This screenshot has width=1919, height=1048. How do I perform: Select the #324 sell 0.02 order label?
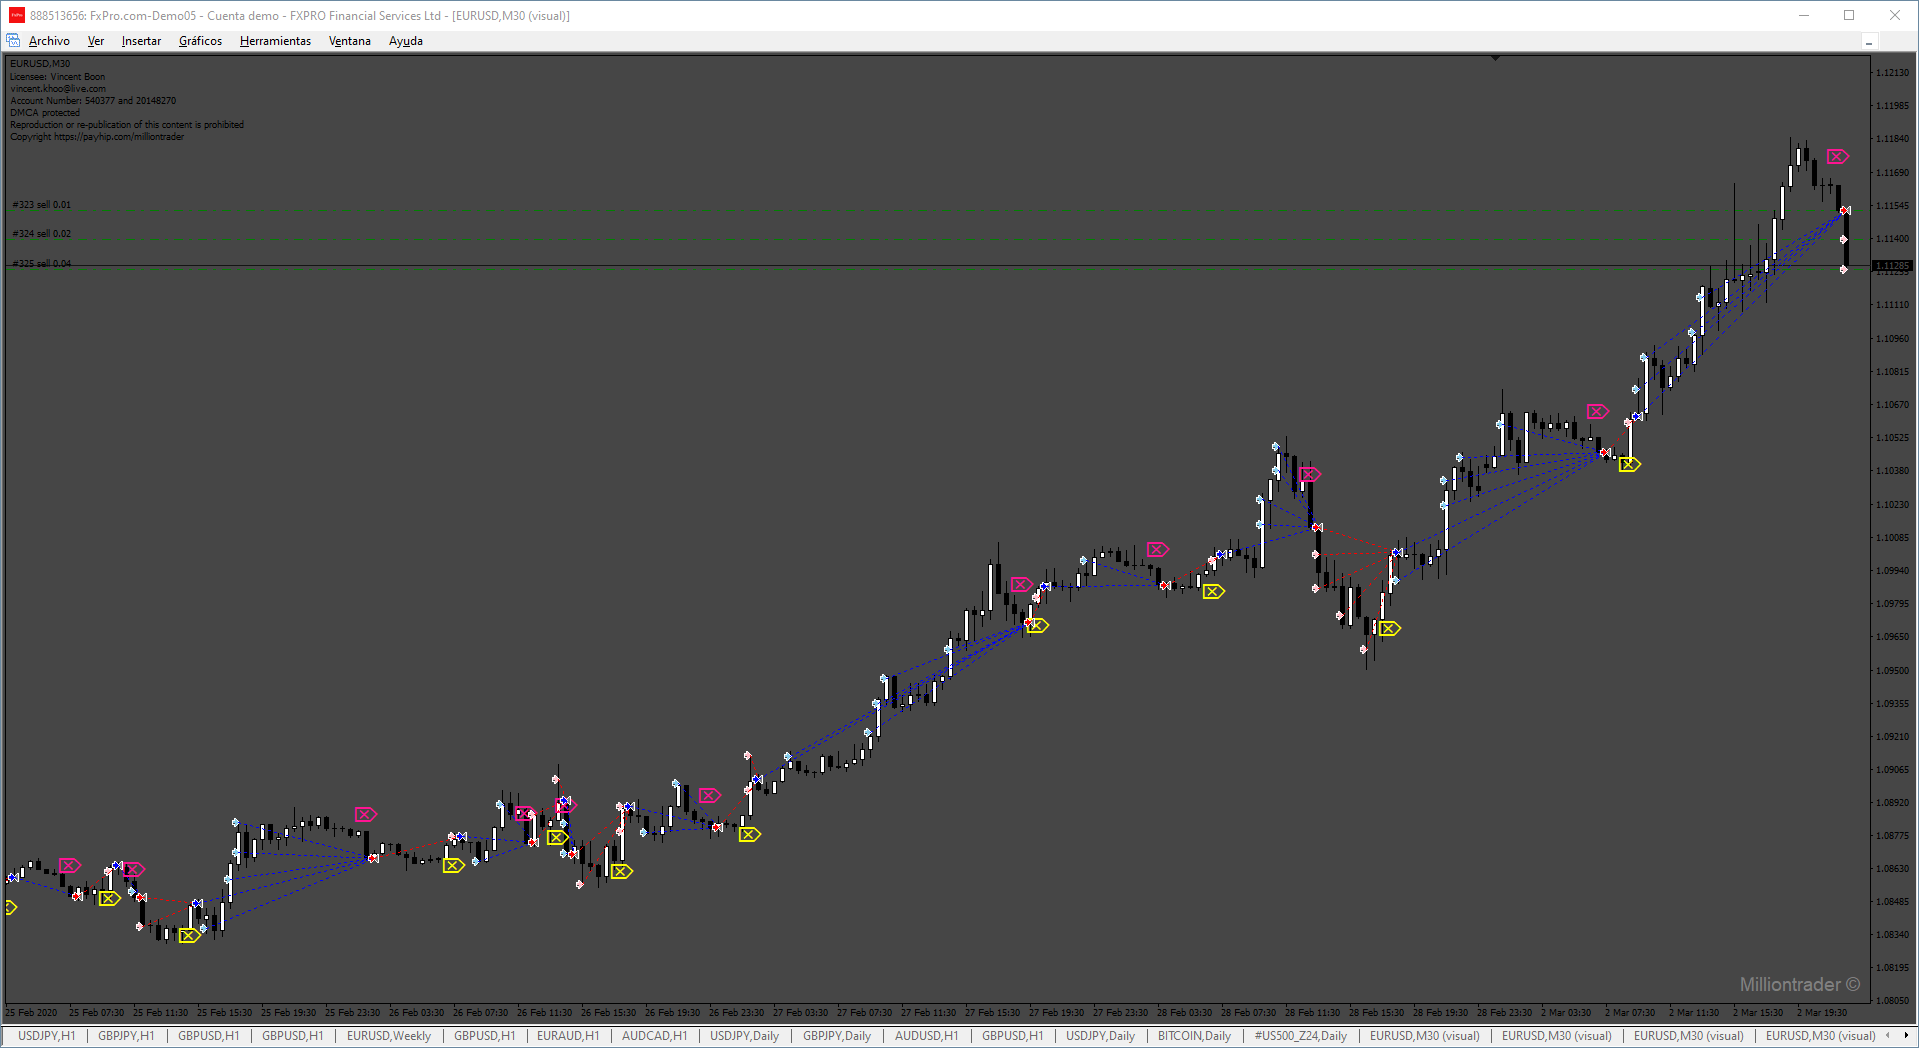click(42, 234)
